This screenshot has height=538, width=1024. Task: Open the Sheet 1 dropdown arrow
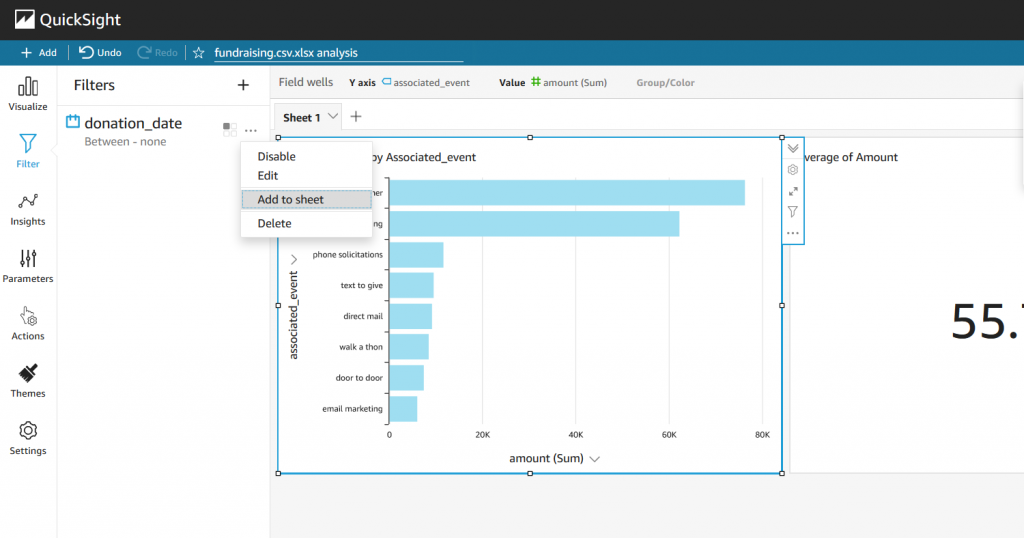click(x=333, y=117)
